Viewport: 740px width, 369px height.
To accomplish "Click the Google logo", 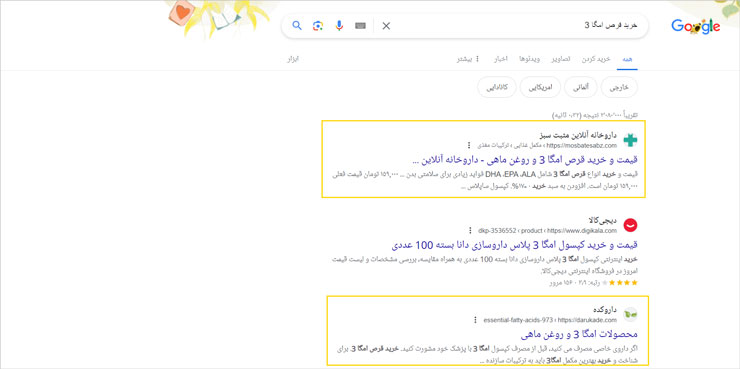I will [x=696, y=26].
